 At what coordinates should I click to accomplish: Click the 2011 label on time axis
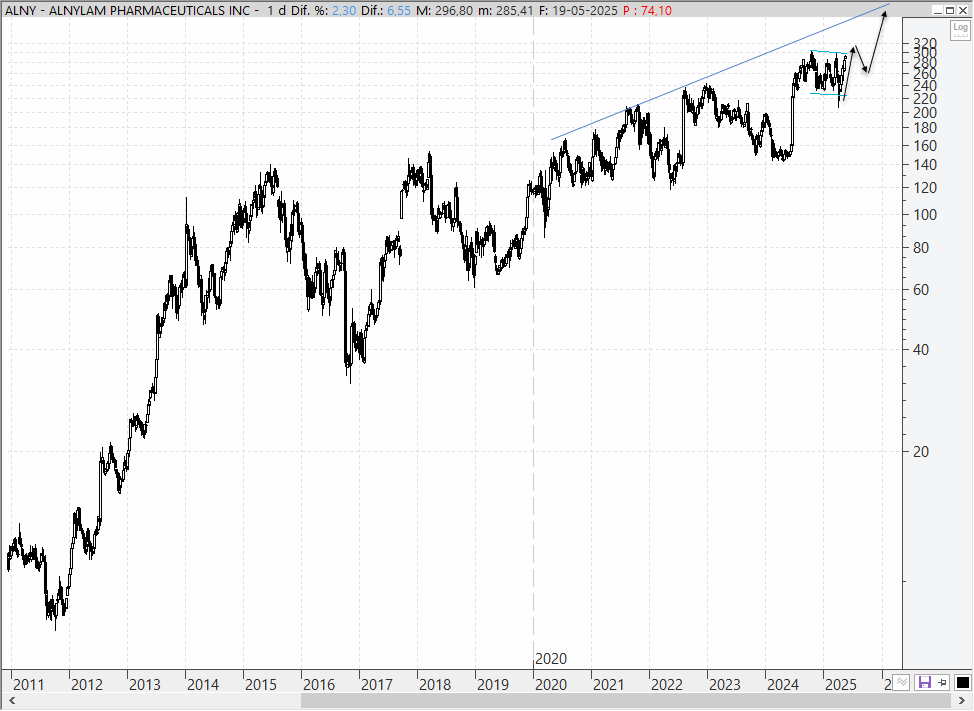pyautogui.click(x=29, y=684)
